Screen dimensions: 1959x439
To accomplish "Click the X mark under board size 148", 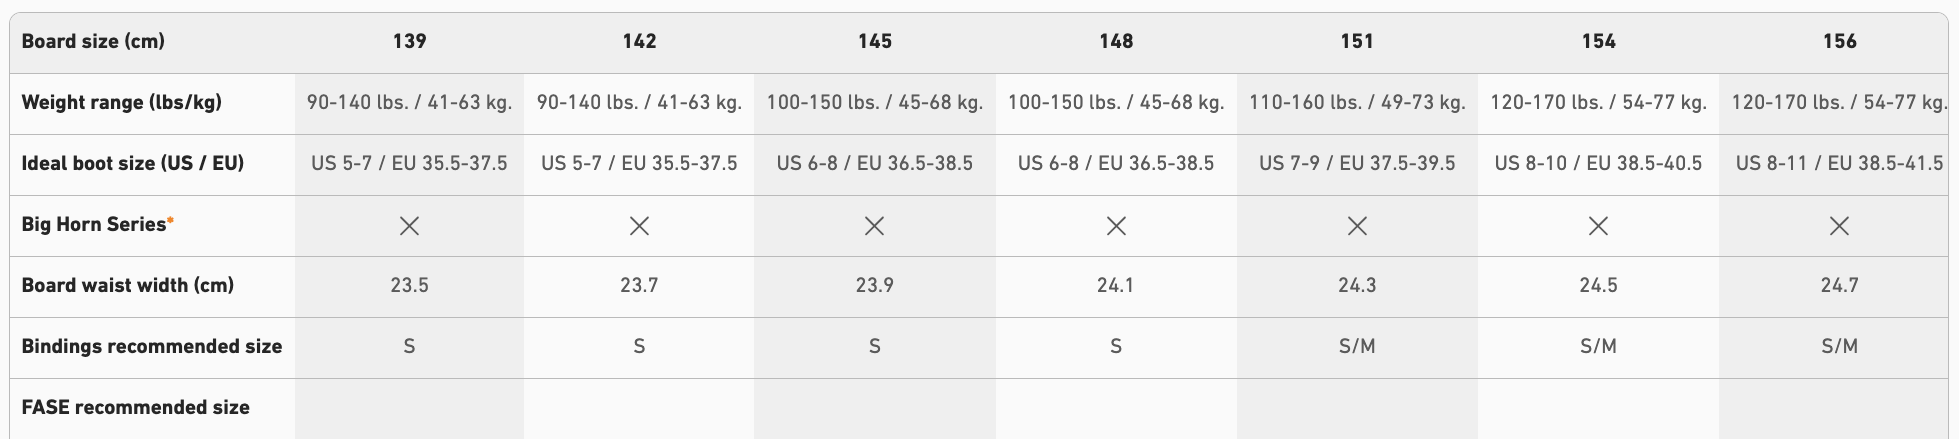I will tap(1116, 226).
